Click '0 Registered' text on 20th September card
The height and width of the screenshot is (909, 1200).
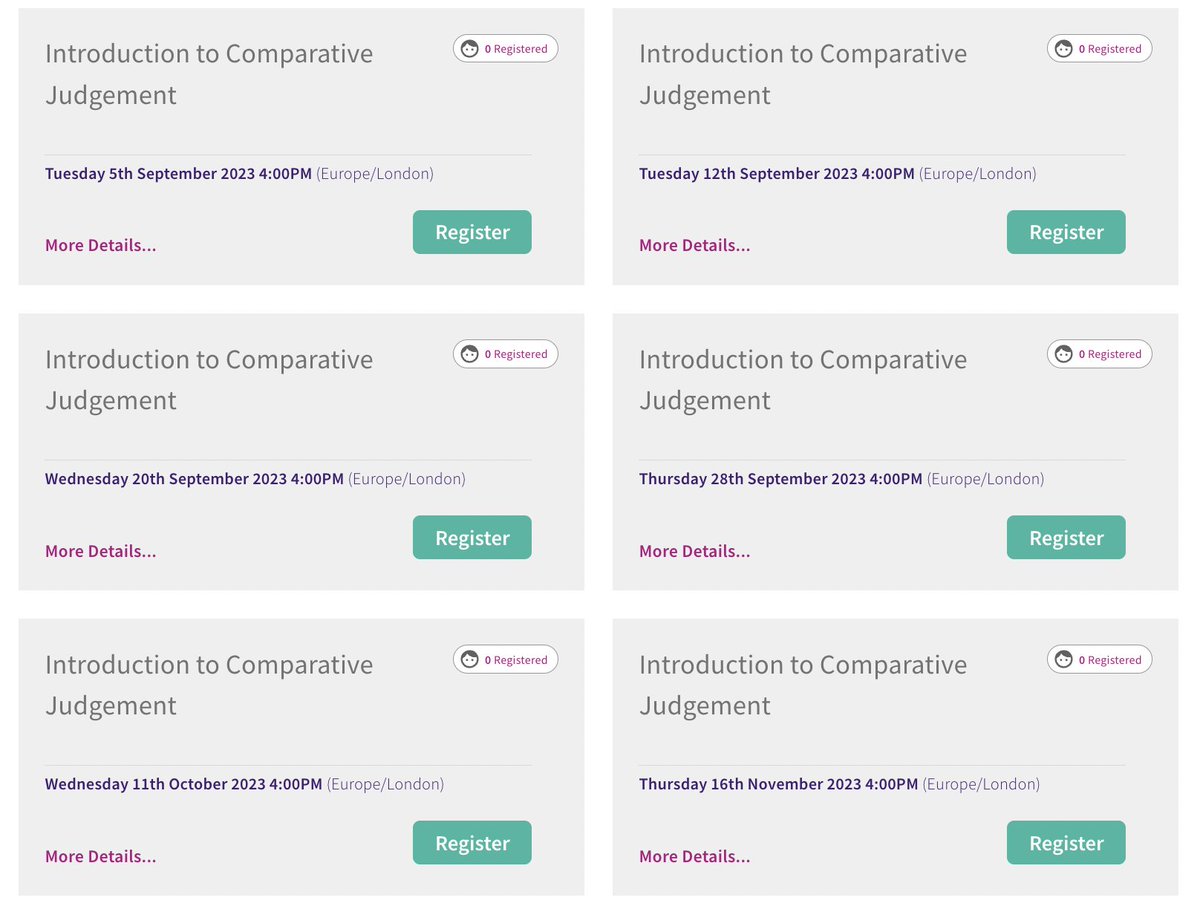(x=516, y=354)
